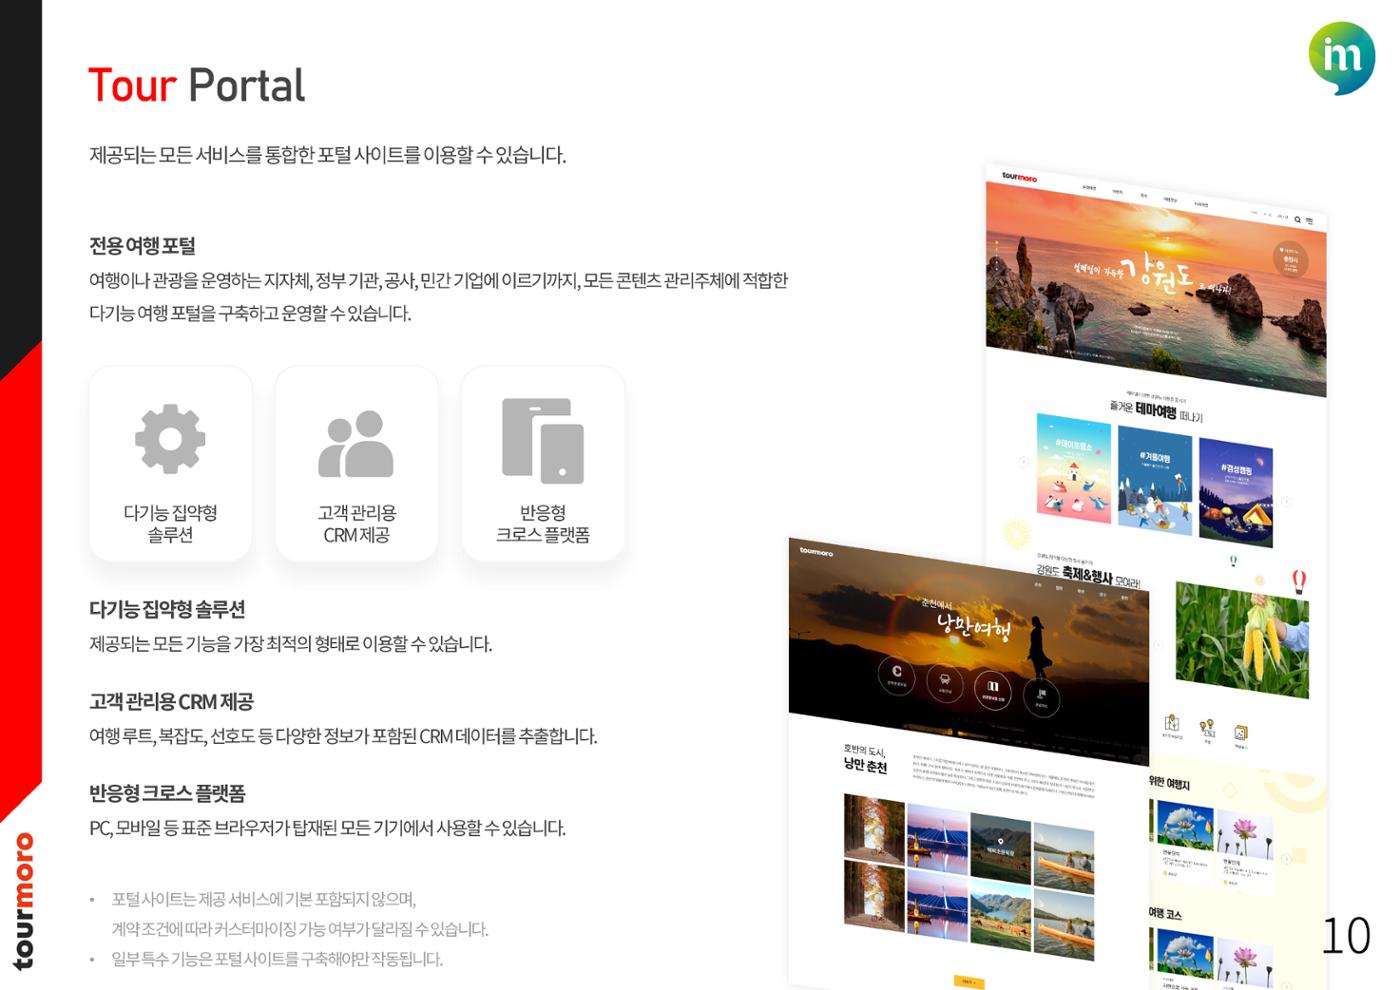
Task: Open the #겨울여행 theme card
Action: click(1155, 480)
